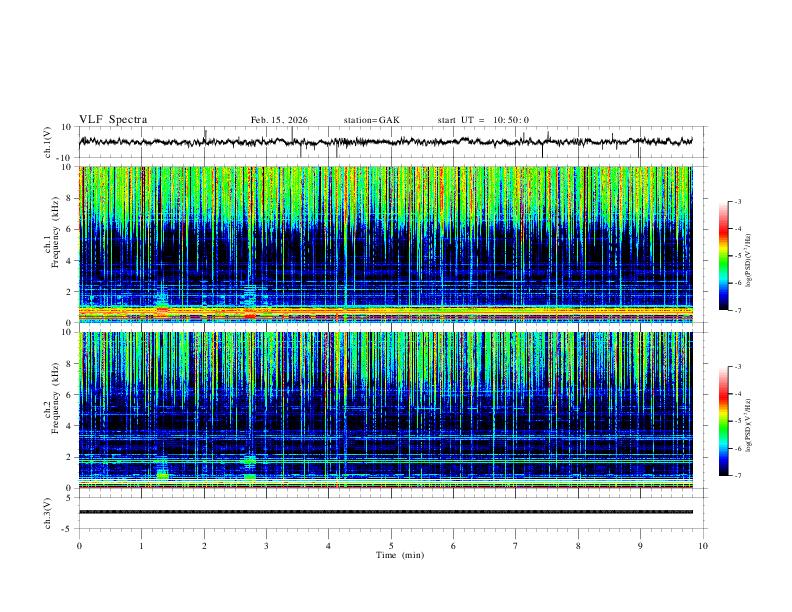Click the ch.3(V) black signal band
792x612 pixels.
point(385,512)
